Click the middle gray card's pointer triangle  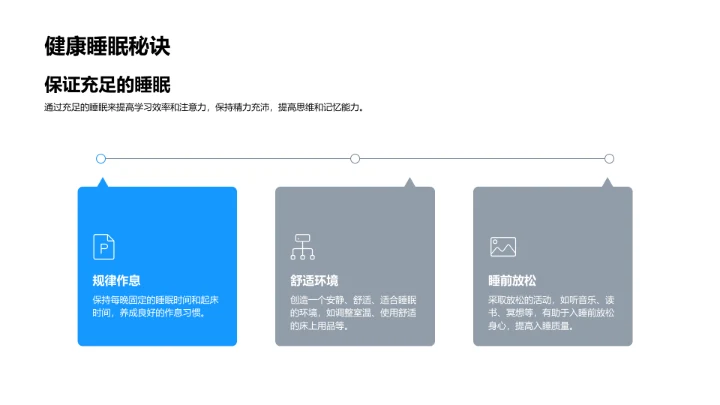pyautogui.click(x=409, y=183)
